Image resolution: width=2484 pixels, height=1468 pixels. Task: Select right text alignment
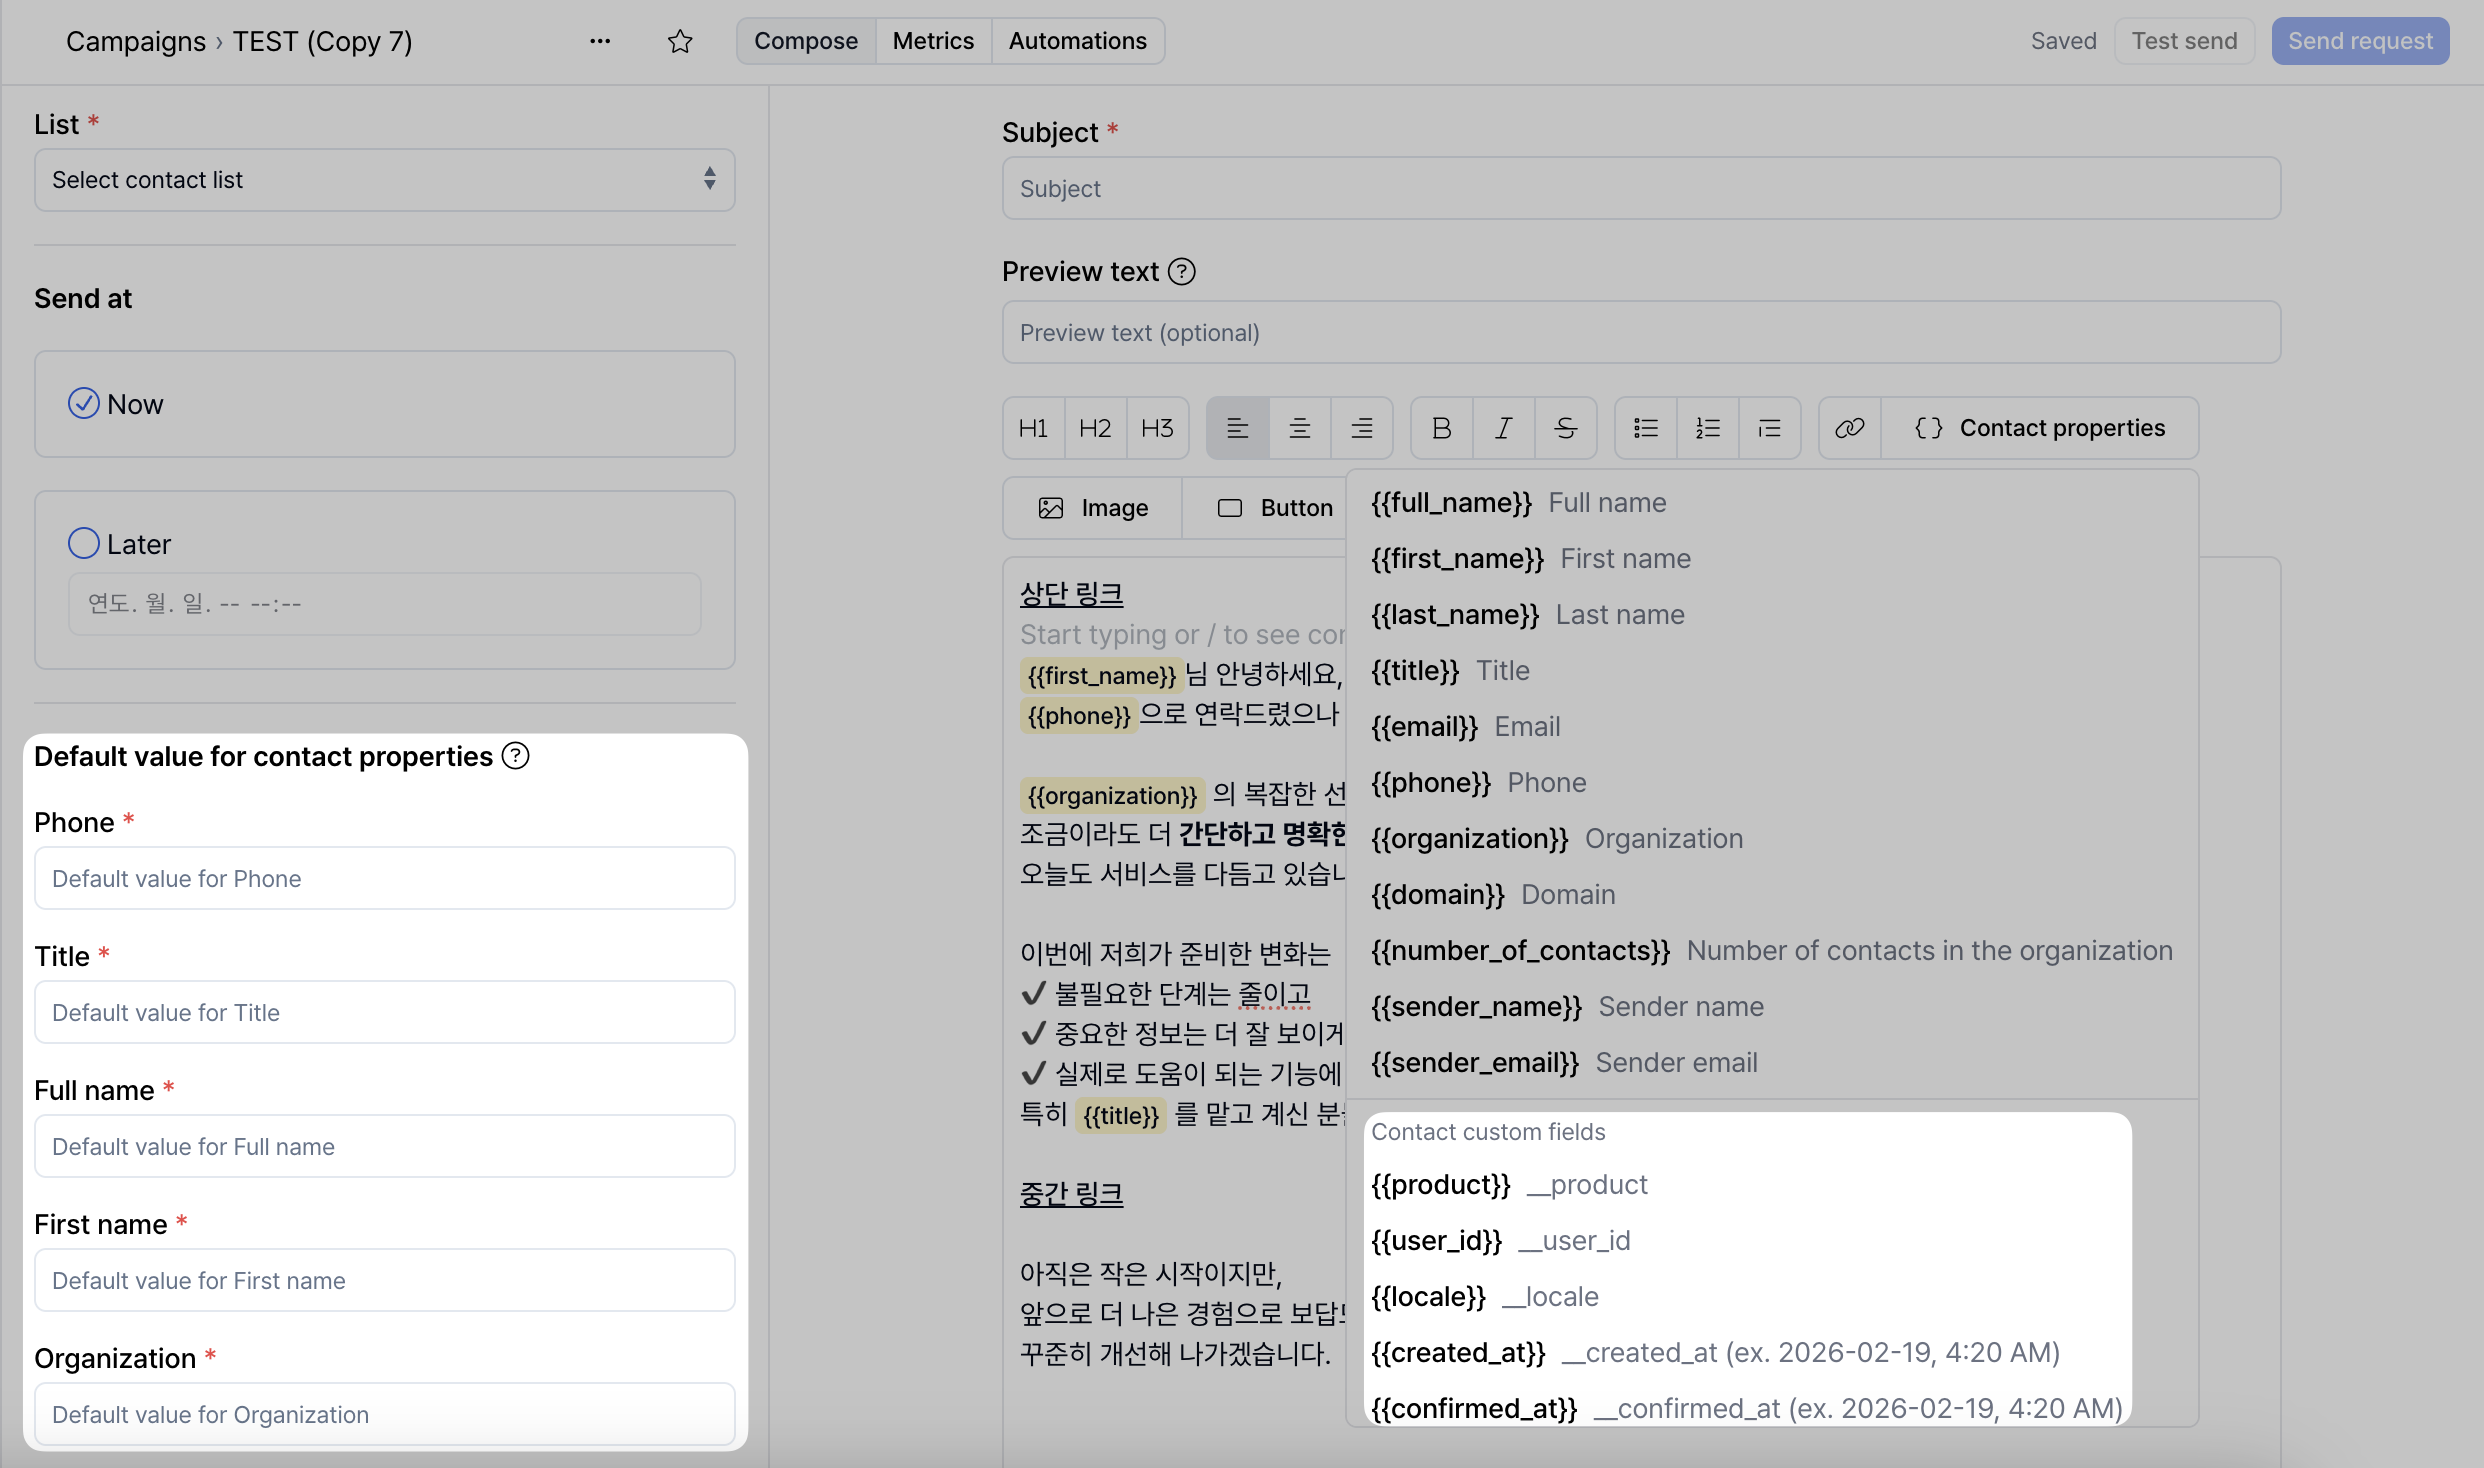click(1362, 427)
